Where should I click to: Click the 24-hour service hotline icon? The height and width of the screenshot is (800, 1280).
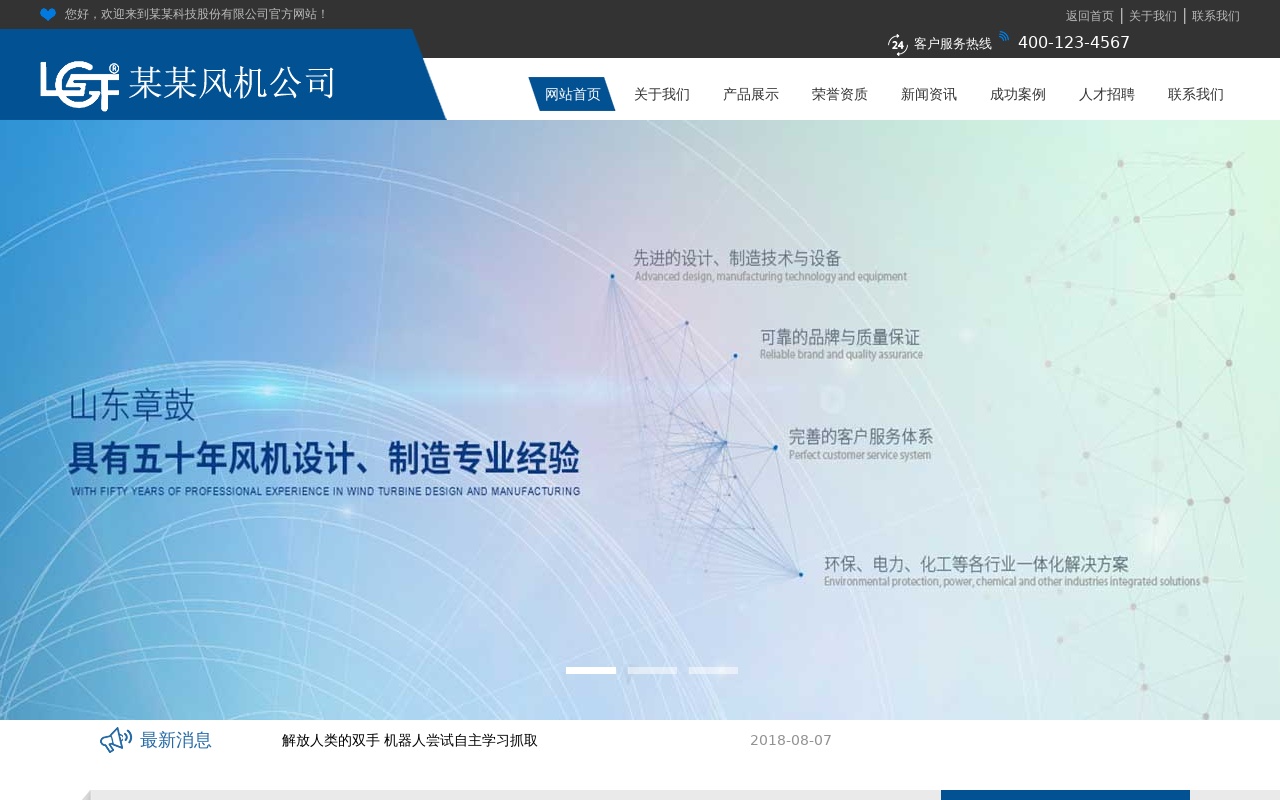(898, 44)
